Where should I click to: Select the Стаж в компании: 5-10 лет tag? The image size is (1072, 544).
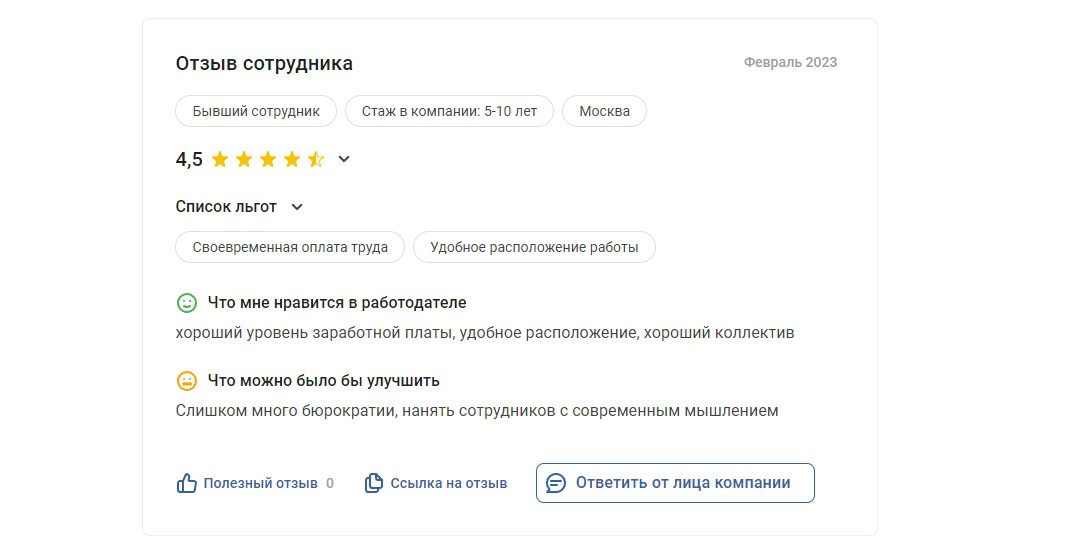coord(449,111)
